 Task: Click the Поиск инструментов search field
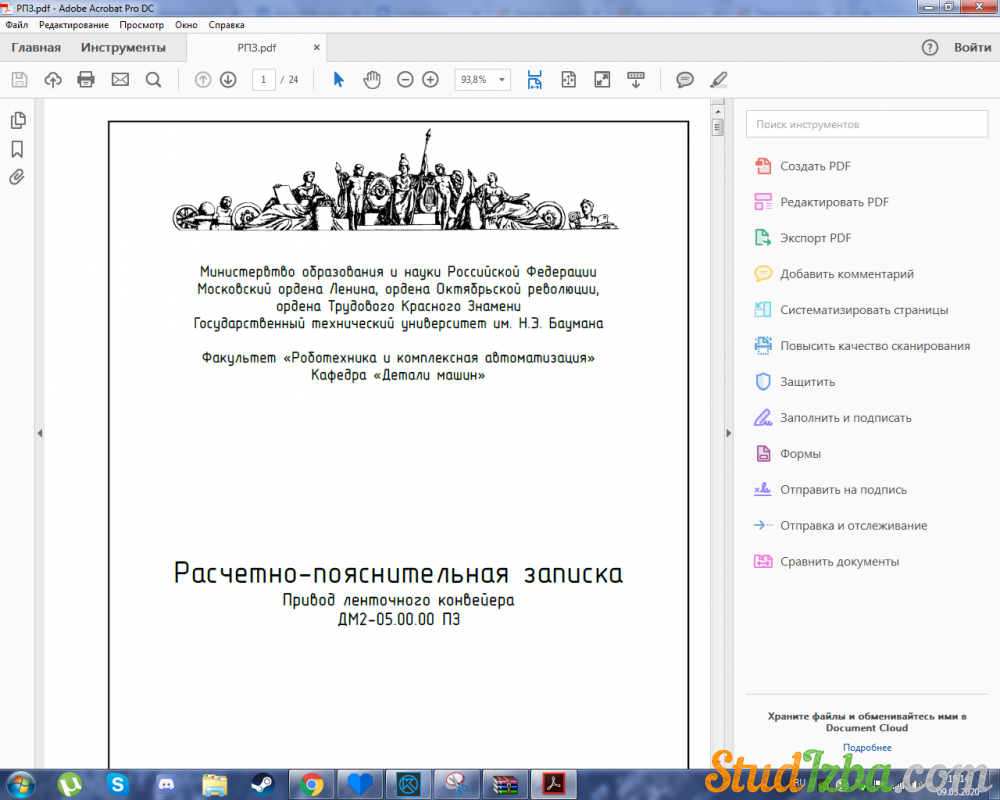coord(866,124)
